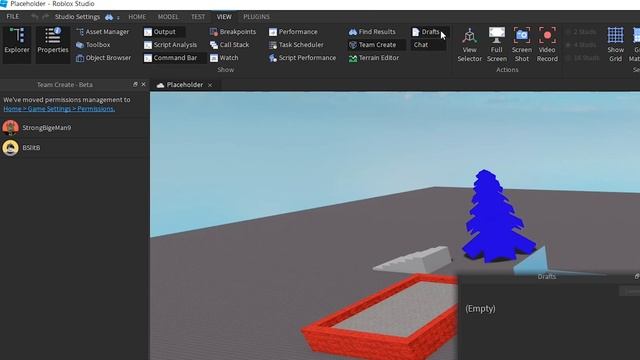Open the Object Browser

104,58
